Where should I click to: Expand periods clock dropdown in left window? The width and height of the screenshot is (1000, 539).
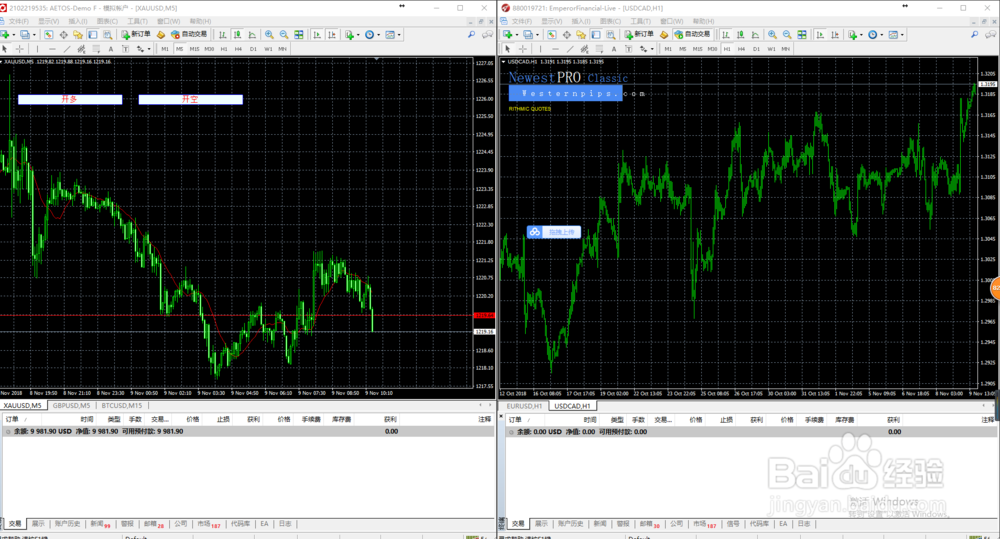click(x=379, y=34)
